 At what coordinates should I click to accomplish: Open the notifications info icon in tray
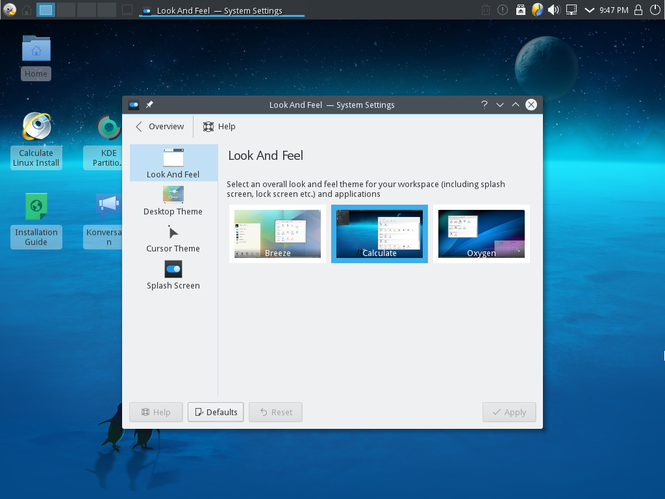coord(503,10)
